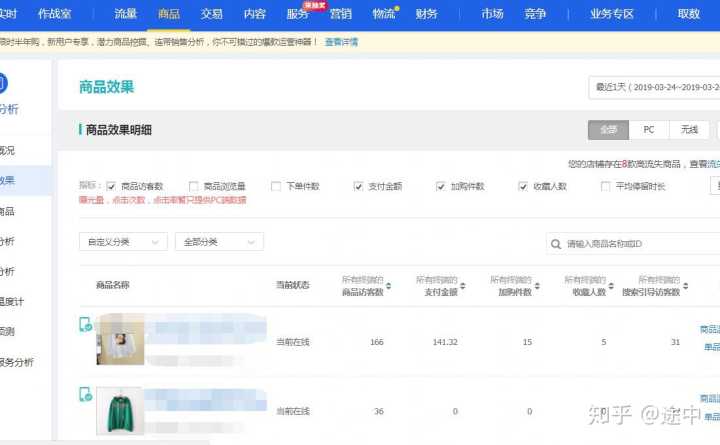Select the PC device filter button
The width and height of the screenshot is (720, 445).
pyautogui.click(x=649, y=130)
